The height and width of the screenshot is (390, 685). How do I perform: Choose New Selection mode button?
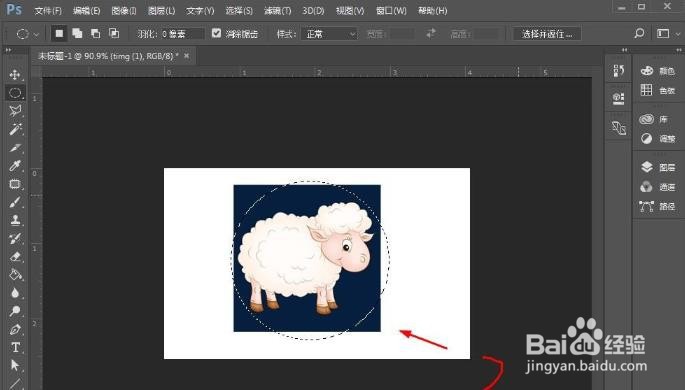(59, 33)
